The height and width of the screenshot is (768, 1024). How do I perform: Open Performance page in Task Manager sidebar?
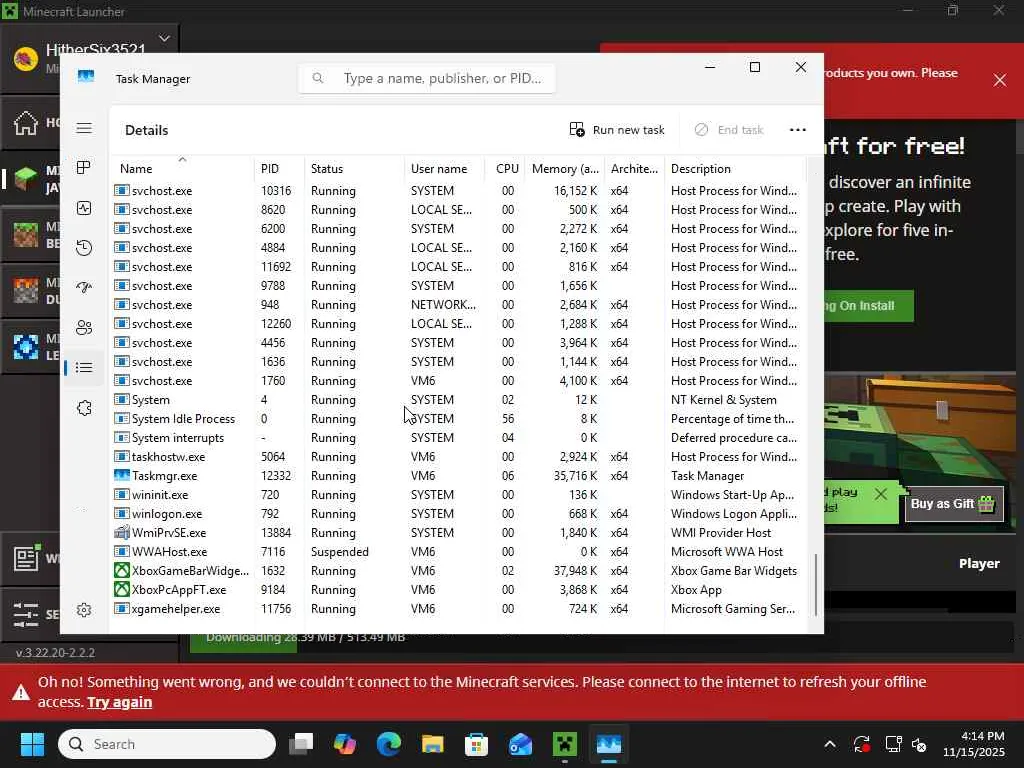coord(84,208)
